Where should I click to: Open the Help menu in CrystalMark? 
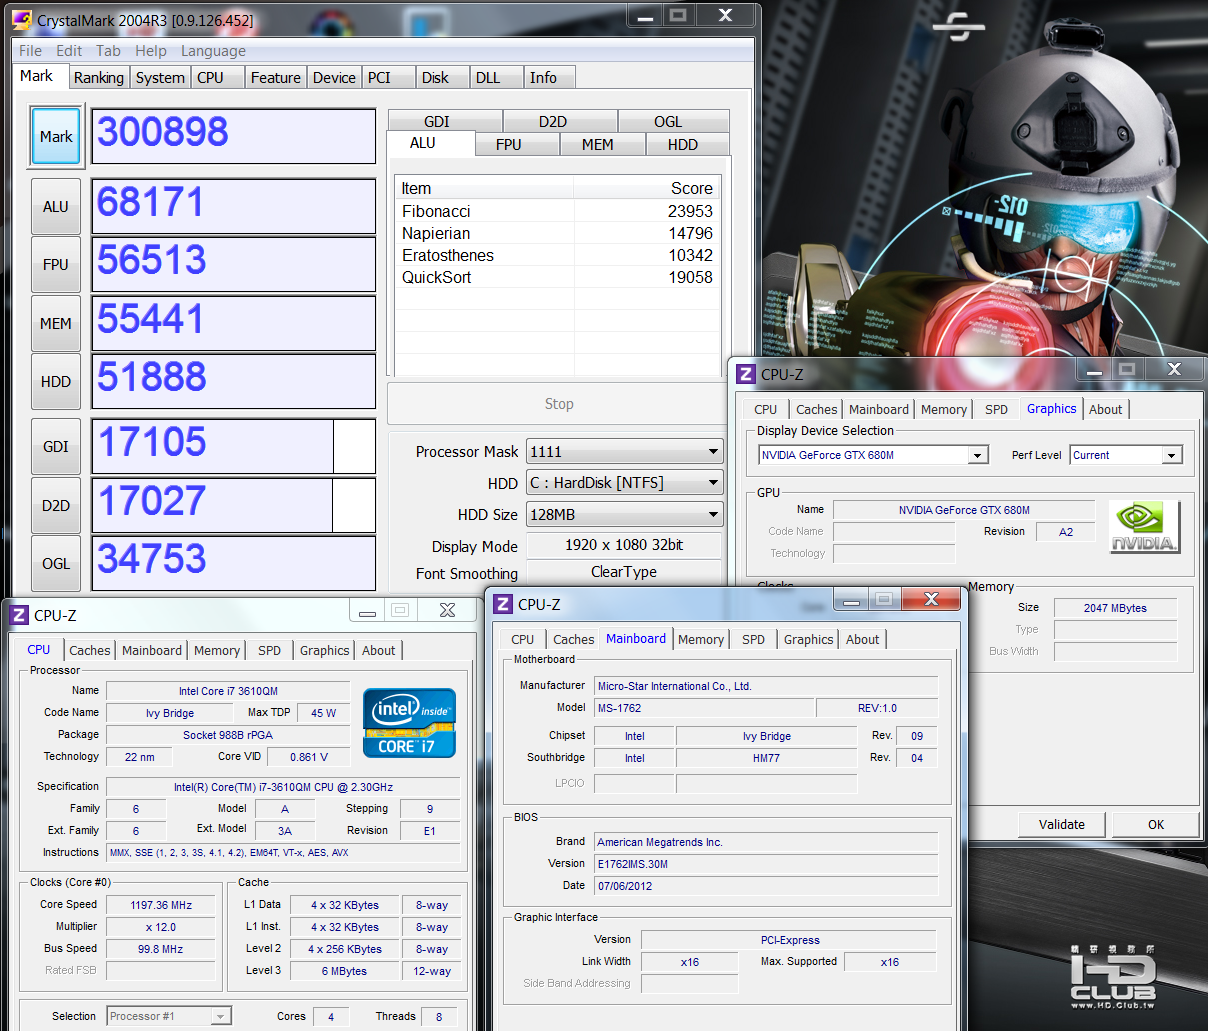click(x=151, y=51)
